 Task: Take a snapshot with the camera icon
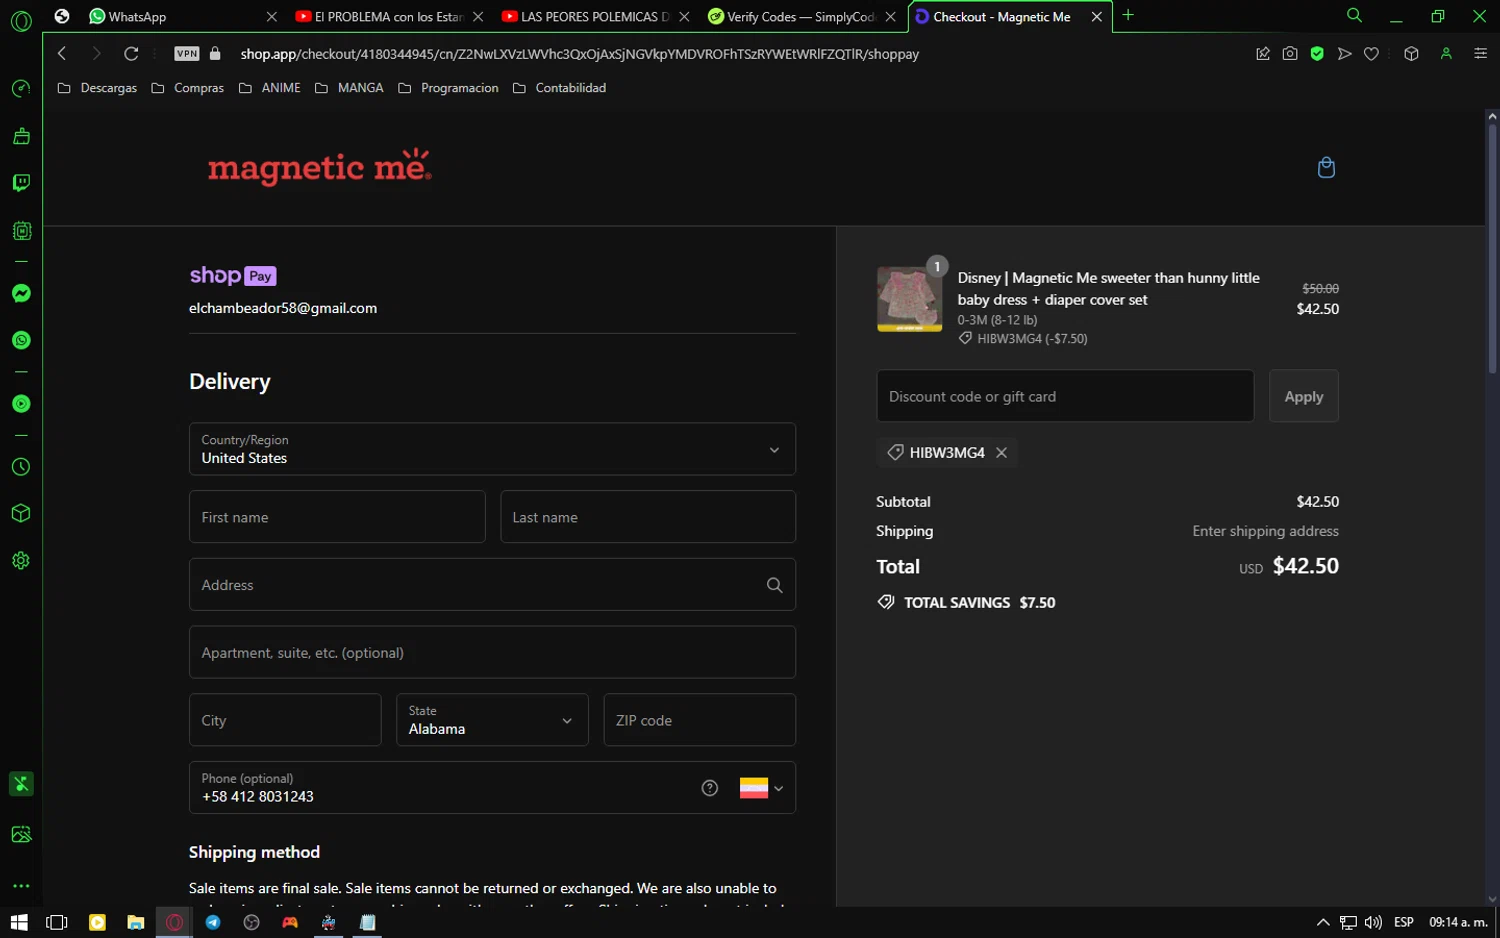(x=1290, y=54)
